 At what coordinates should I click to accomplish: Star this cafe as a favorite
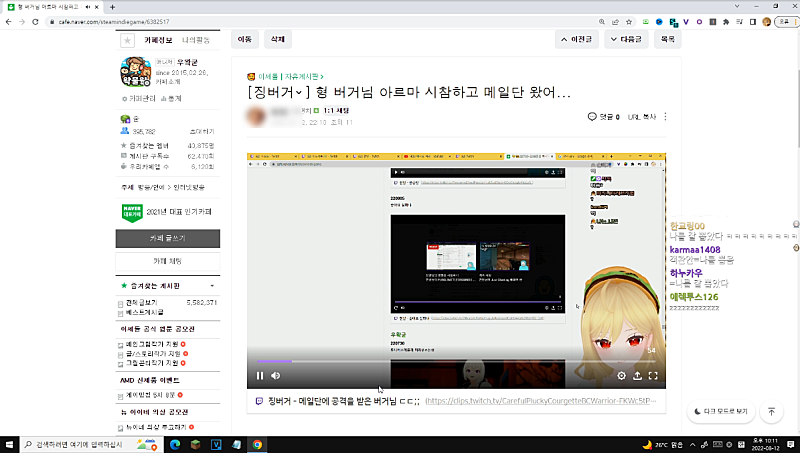[127, 41]
